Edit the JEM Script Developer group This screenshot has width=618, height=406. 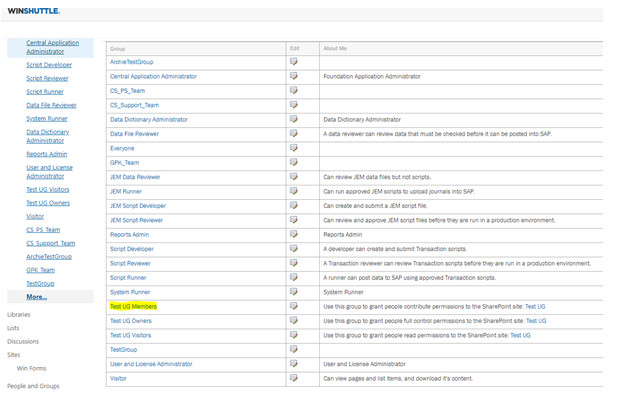[294, 205]
